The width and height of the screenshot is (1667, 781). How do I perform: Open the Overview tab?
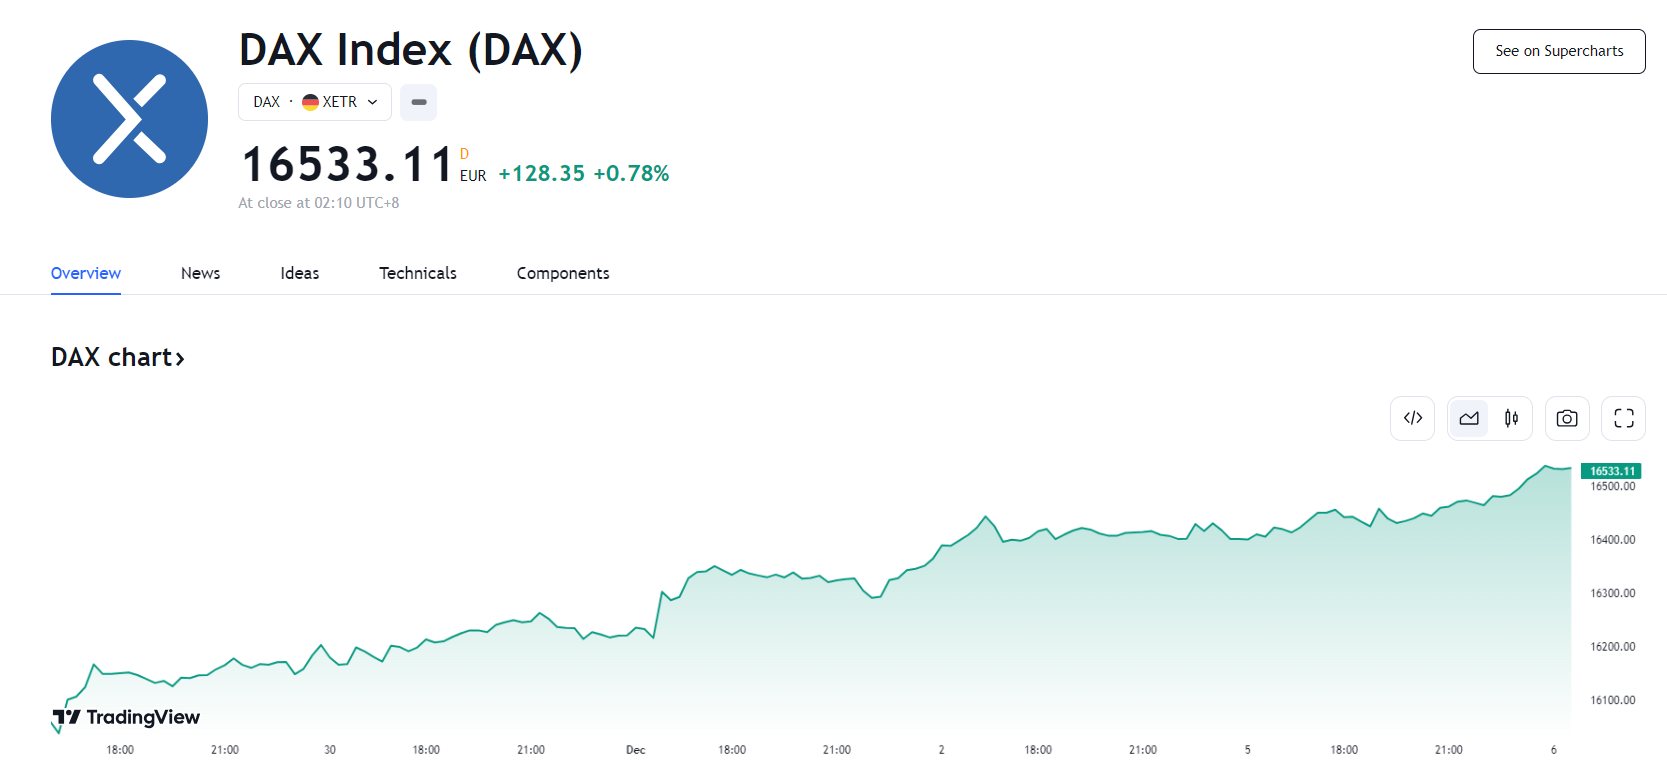pos(86,273)
